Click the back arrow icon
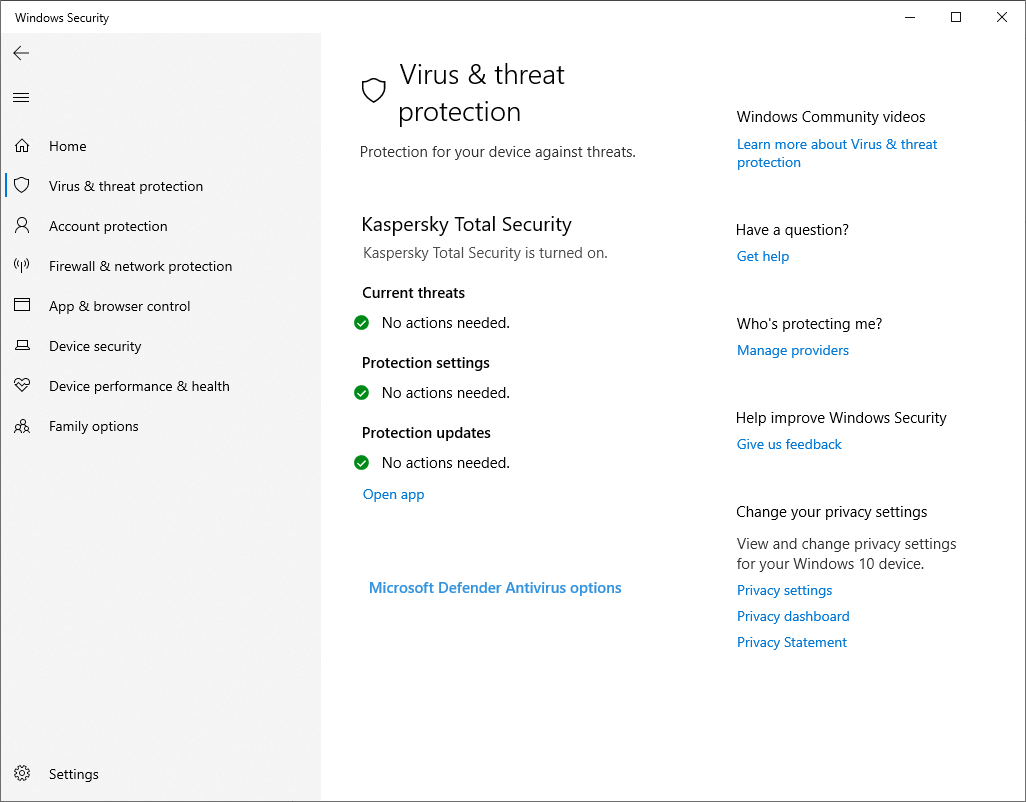This screenshot has height=802, width=1026. [x=21, y=53]
